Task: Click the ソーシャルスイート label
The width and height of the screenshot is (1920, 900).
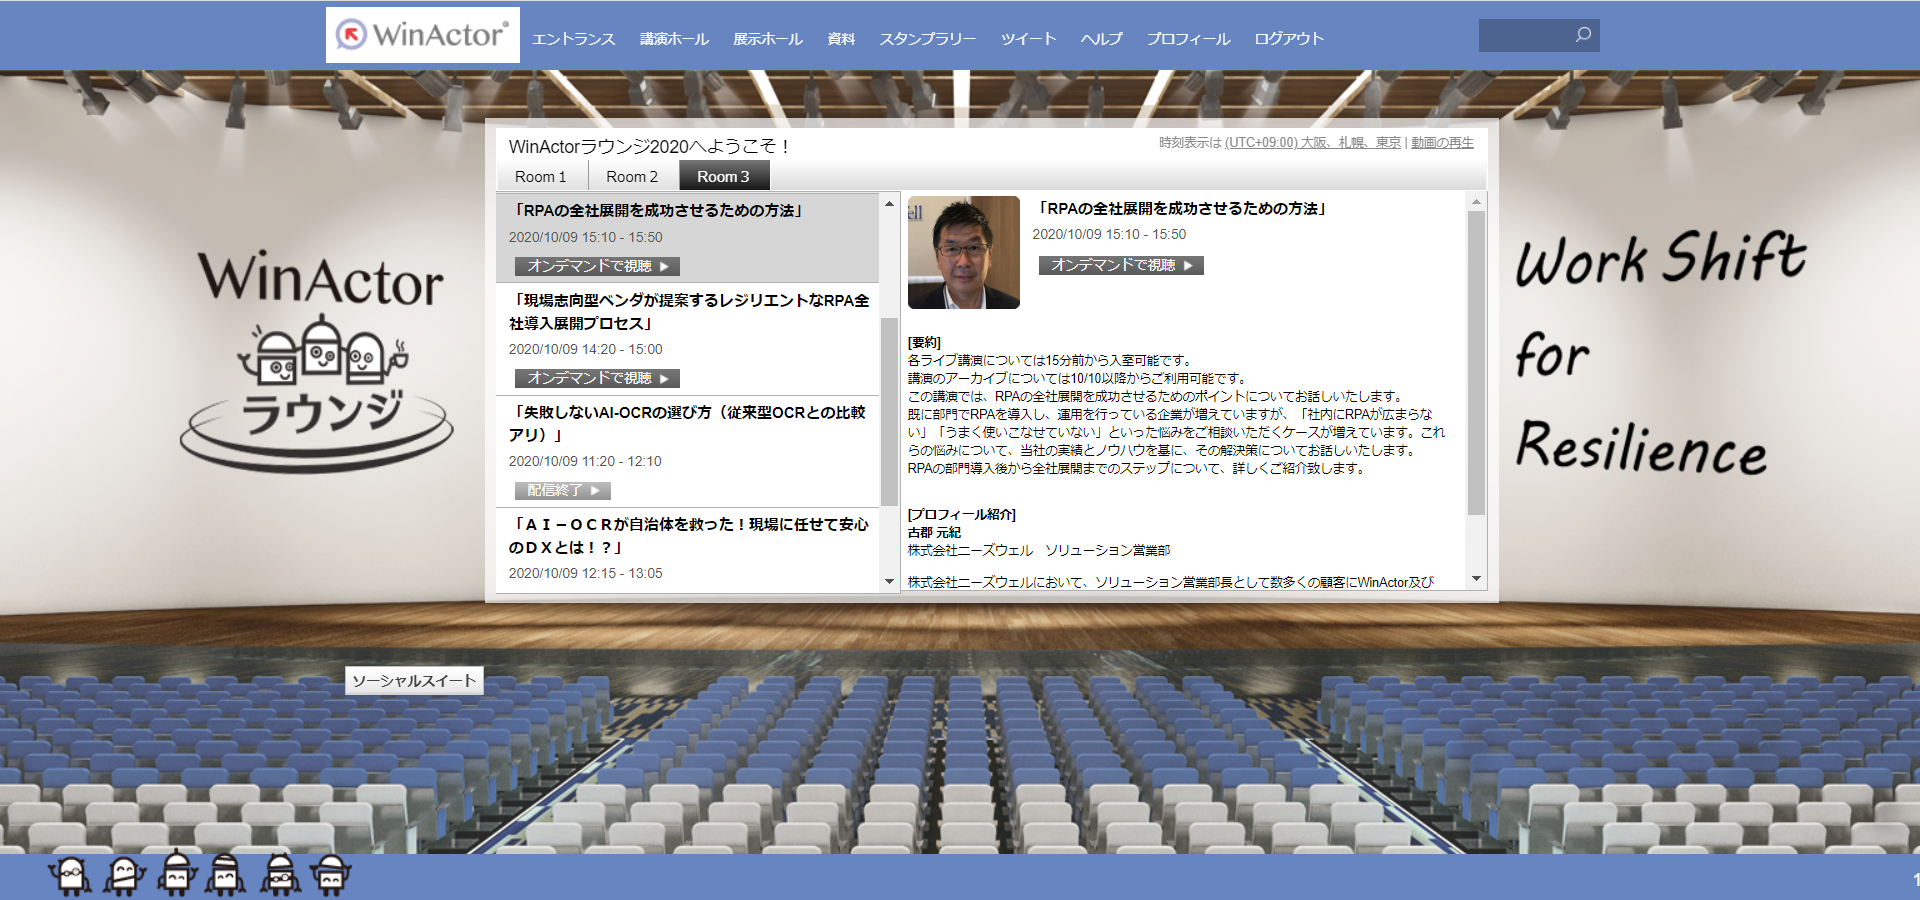Action: [x=414, y=681]
